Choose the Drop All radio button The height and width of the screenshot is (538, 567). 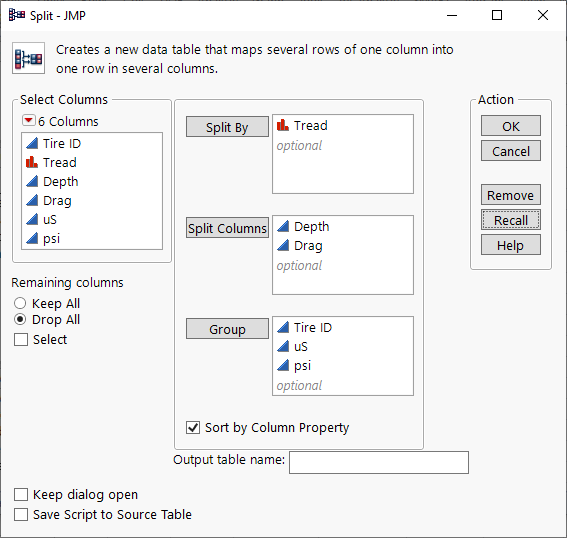20,319
